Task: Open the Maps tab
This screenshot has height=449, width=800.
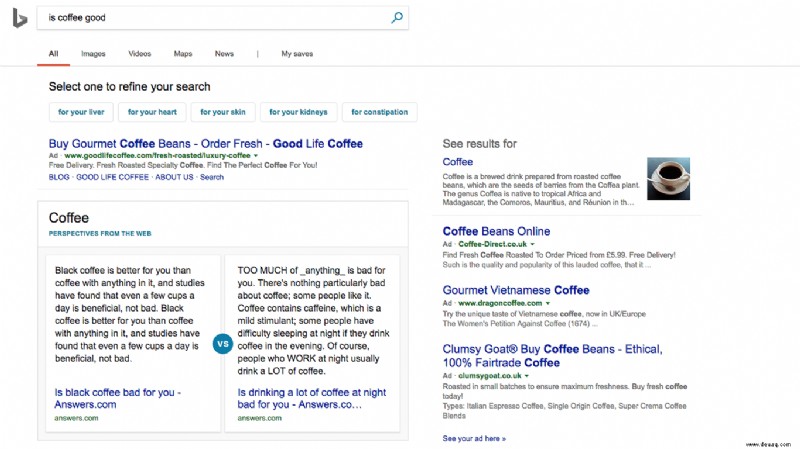Action: 183,54
